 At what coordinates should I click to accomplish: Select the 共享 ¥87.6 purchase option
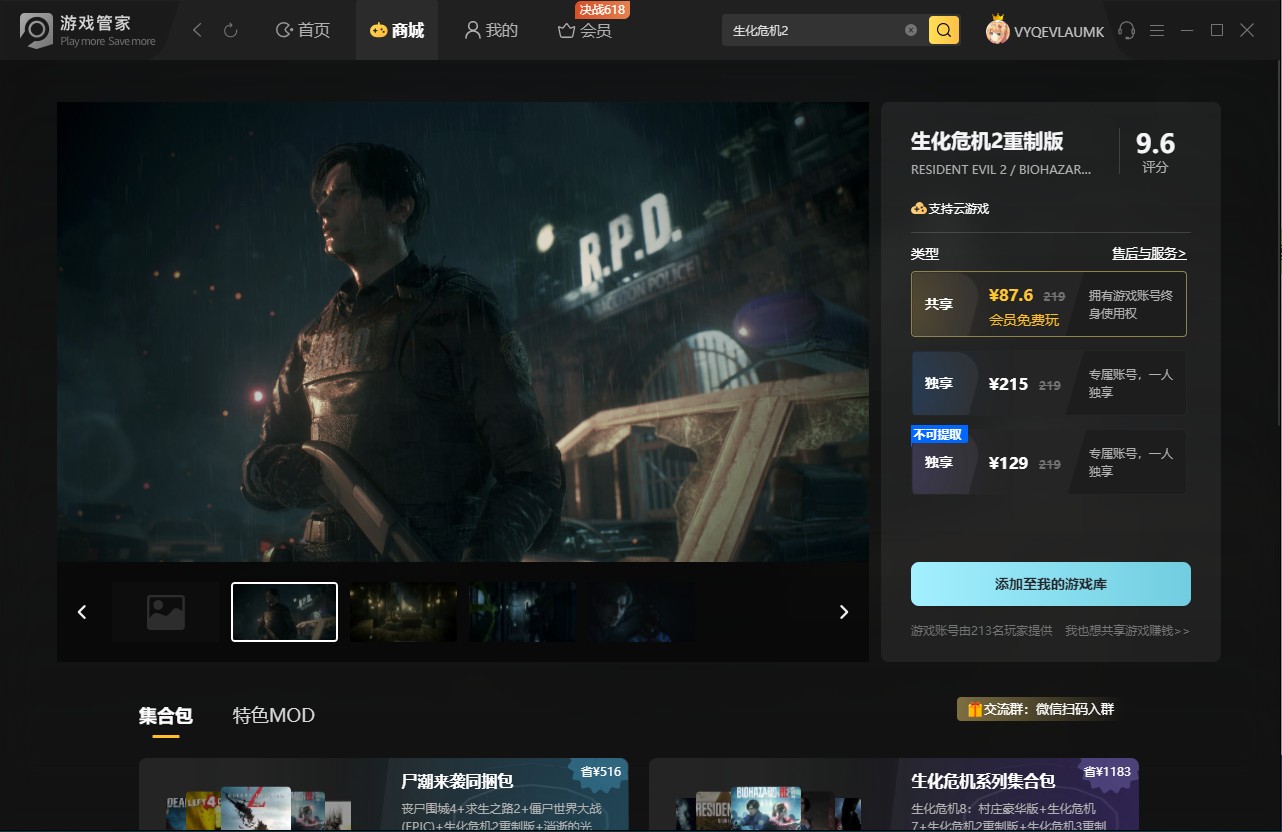tap(1049, 304)
